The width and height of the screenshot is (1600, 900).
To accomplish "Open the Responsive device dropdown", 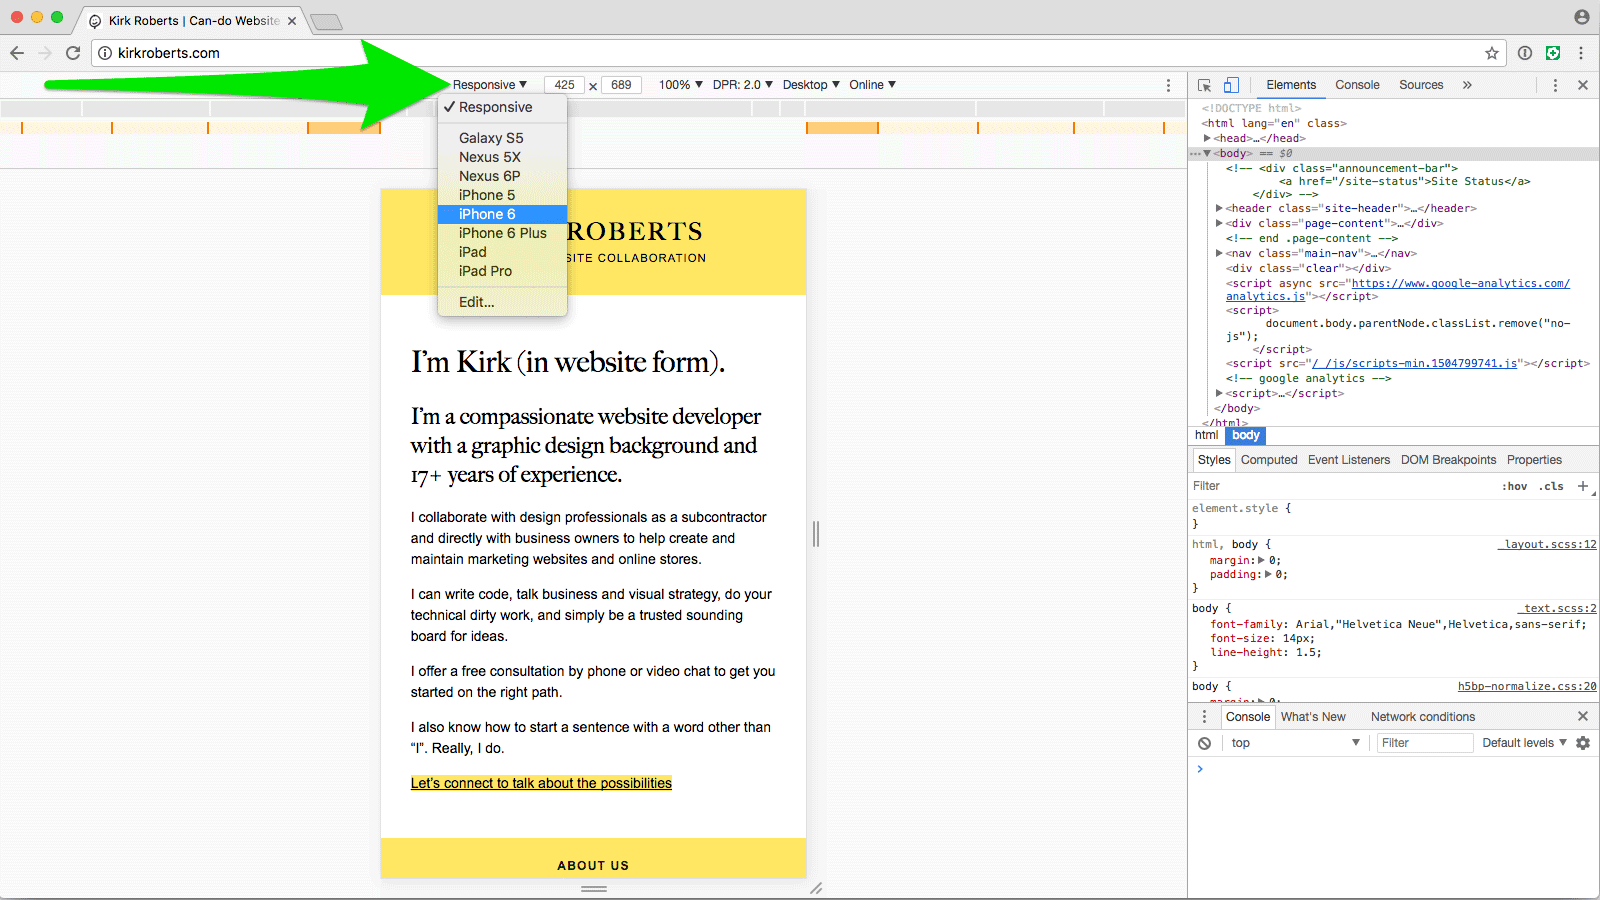I will [x=489, y=85].
